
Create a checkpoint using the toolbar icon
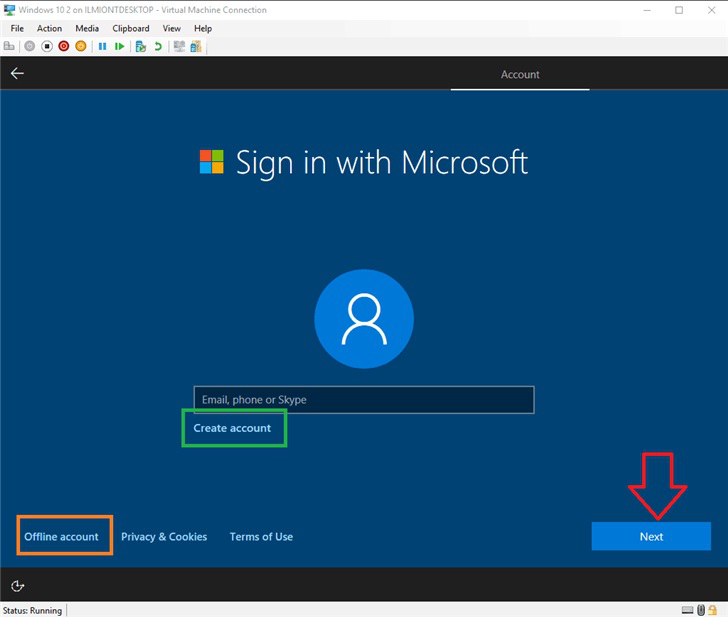click(140, 46)
